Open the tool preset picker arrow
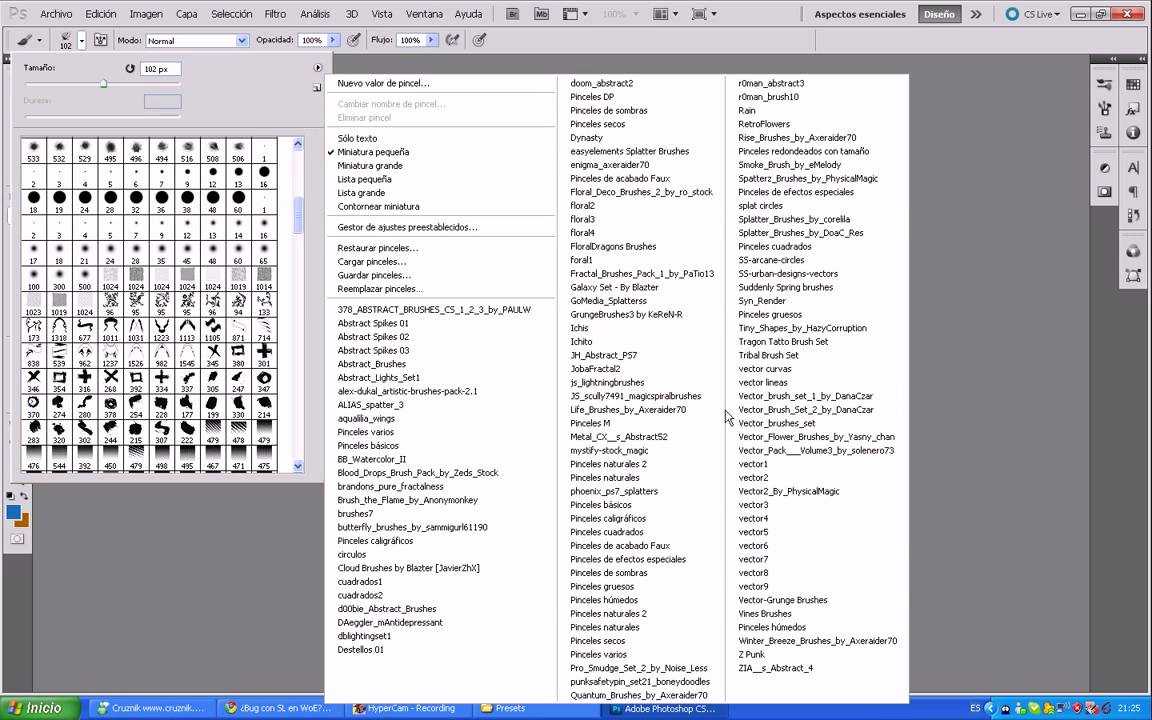The width and height of the screenshot is (1152, 720). tap(39, 40)
